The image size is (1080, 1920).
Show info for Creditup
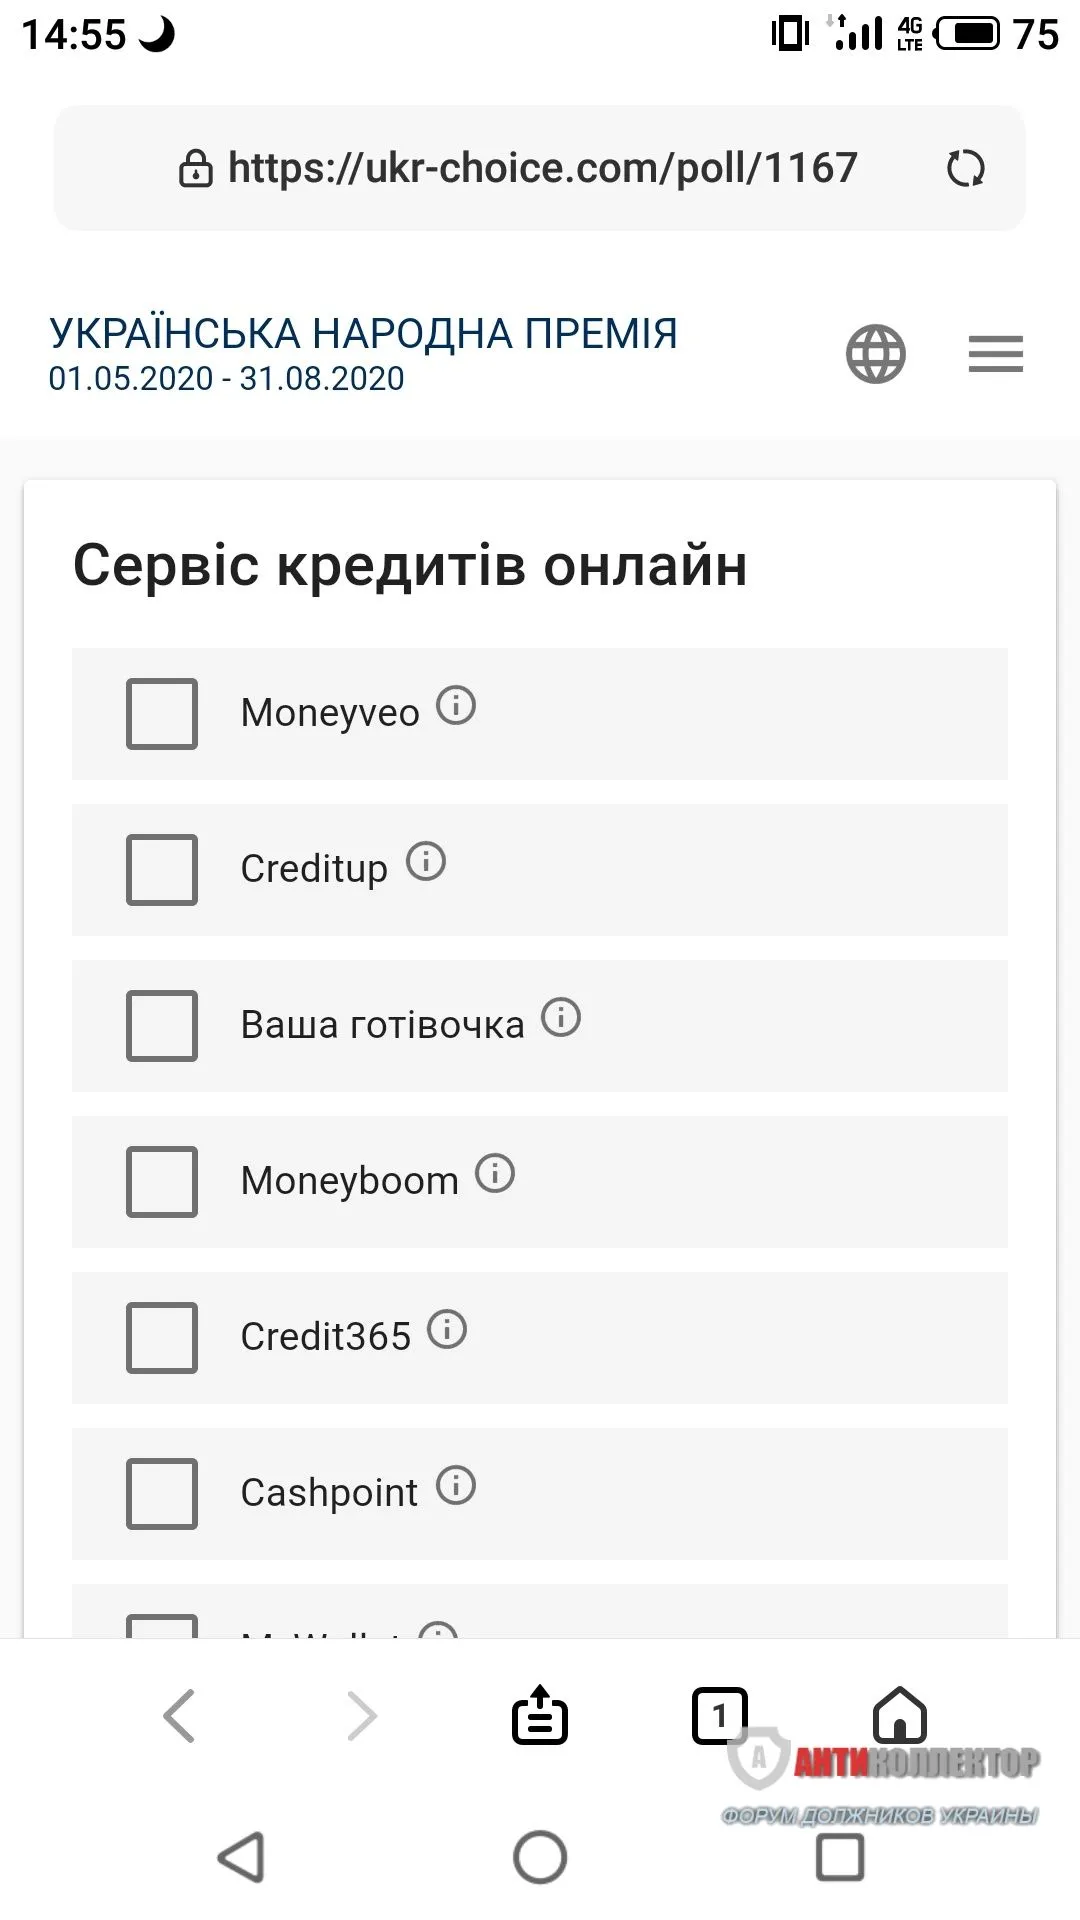click(426, 862)
